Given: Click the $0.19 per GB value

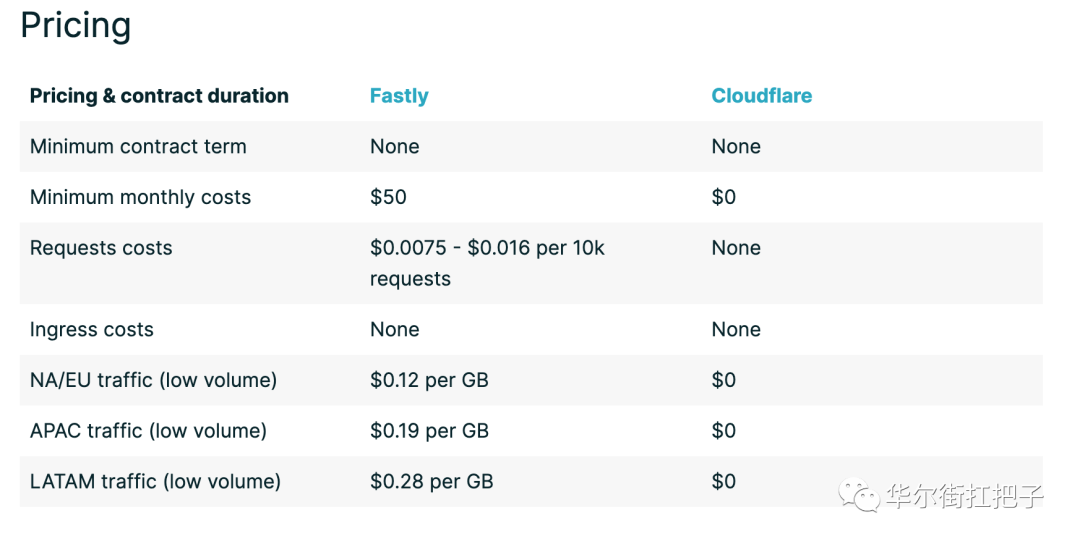Looking at the screenshot, I should [x=429, y=431].
